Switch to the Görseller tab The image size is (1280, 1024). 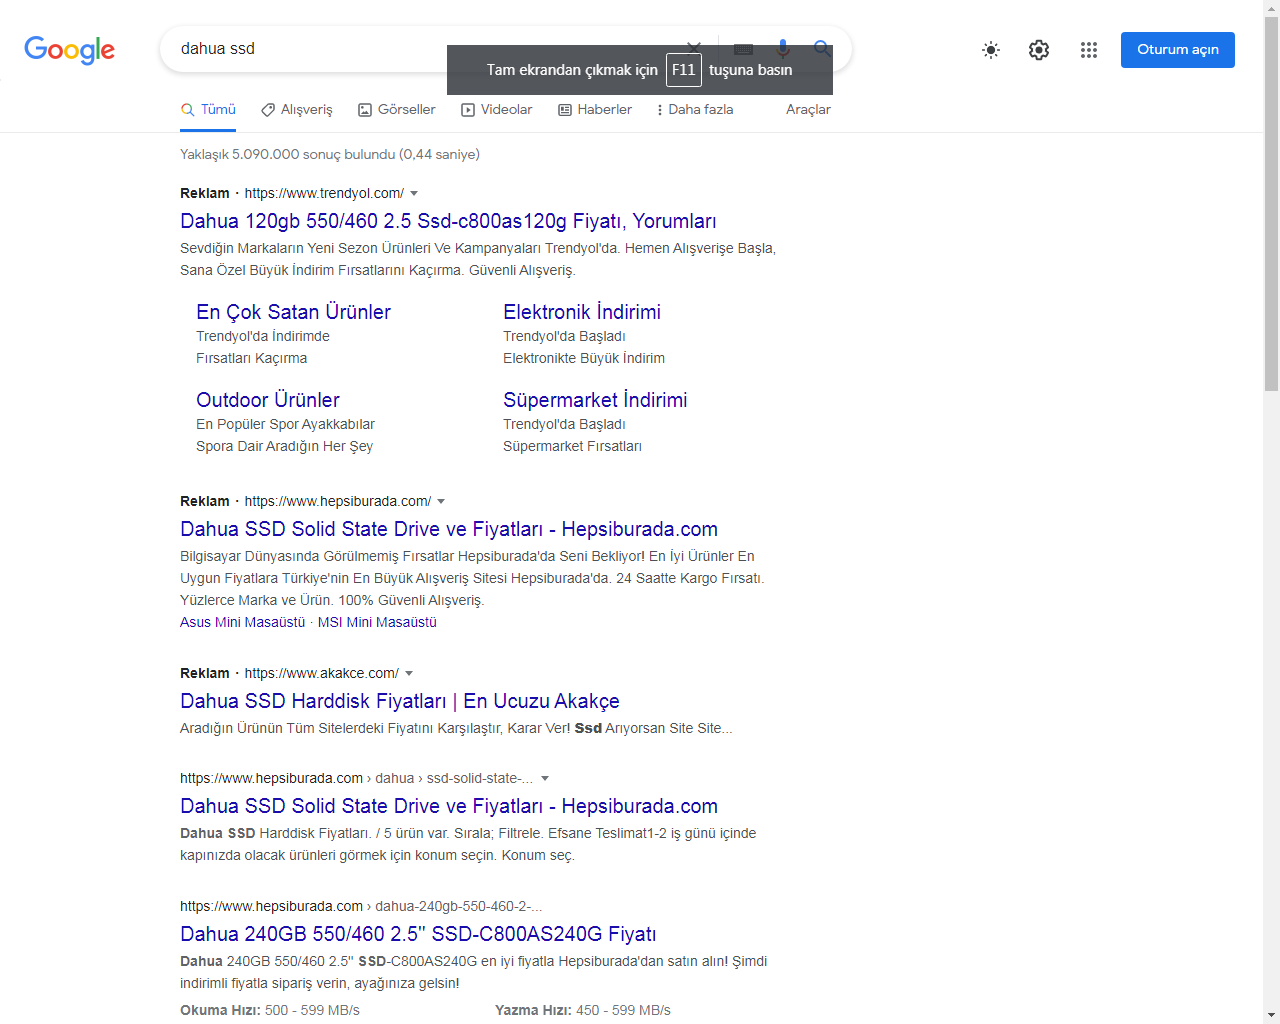tap(397, 110)
